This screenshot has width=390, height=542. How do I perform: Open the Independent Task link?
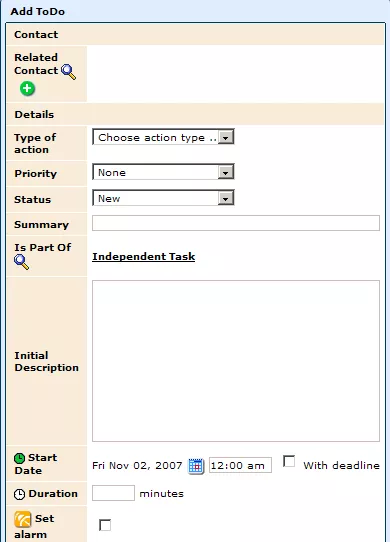click(x=143, y=256)
